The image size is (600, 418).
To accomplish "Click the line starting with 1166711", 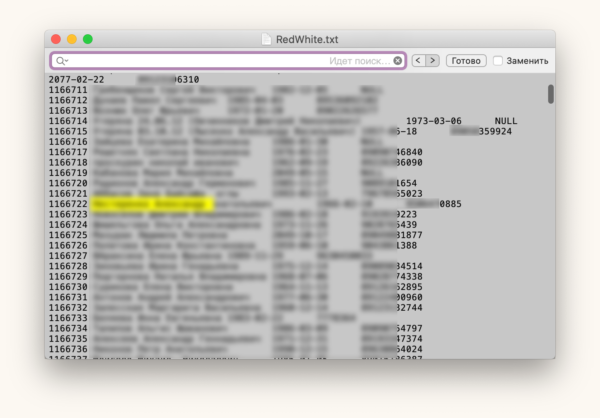I will [x=68, y=89].
